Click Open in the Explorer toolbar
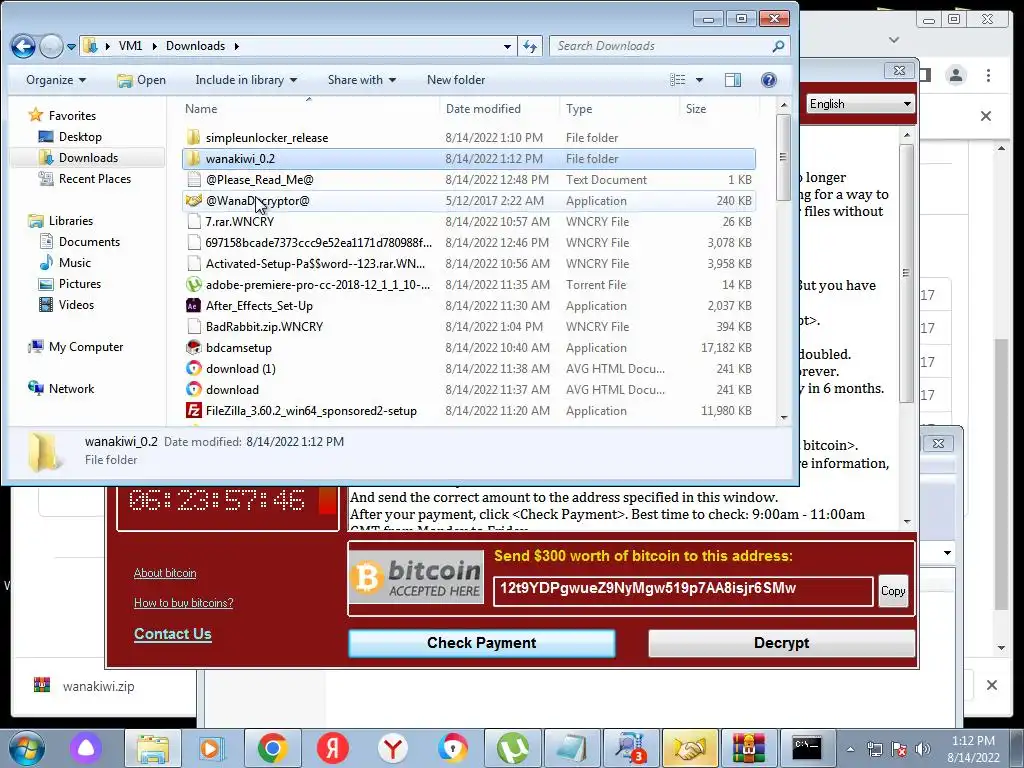This screenshot has width=1024, height=768. click(142, 80)
